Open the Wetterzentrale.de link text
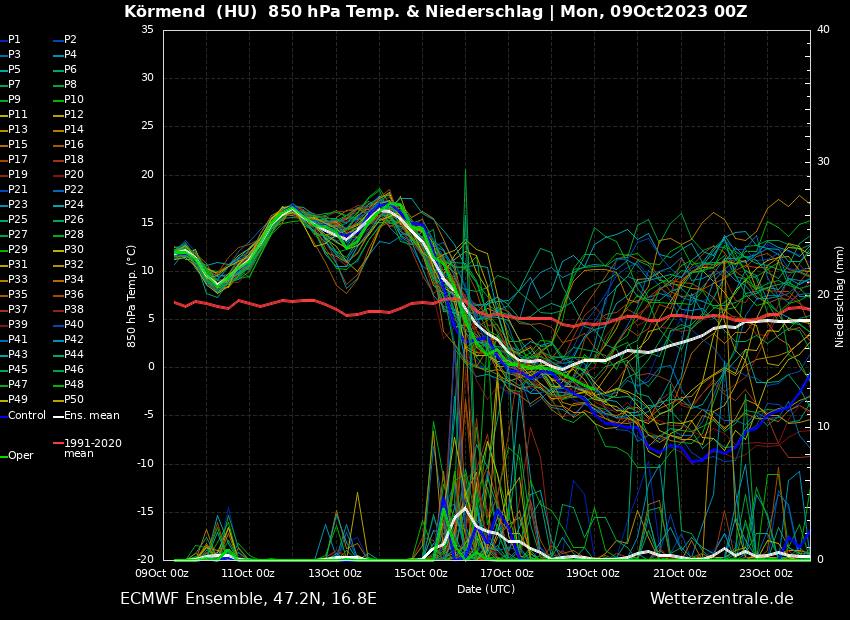The width and height of the screenshot is (850, 620). point(721,598)
